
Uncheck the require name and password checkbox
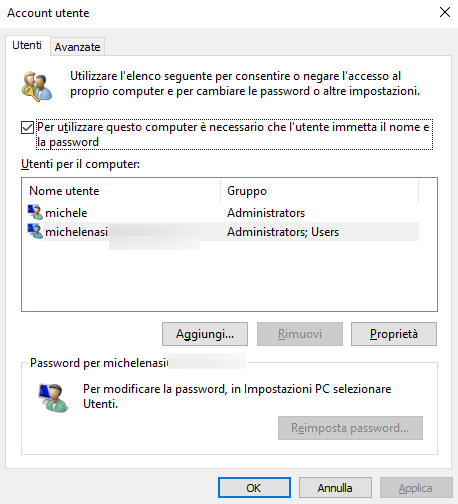tap(27, 127)
